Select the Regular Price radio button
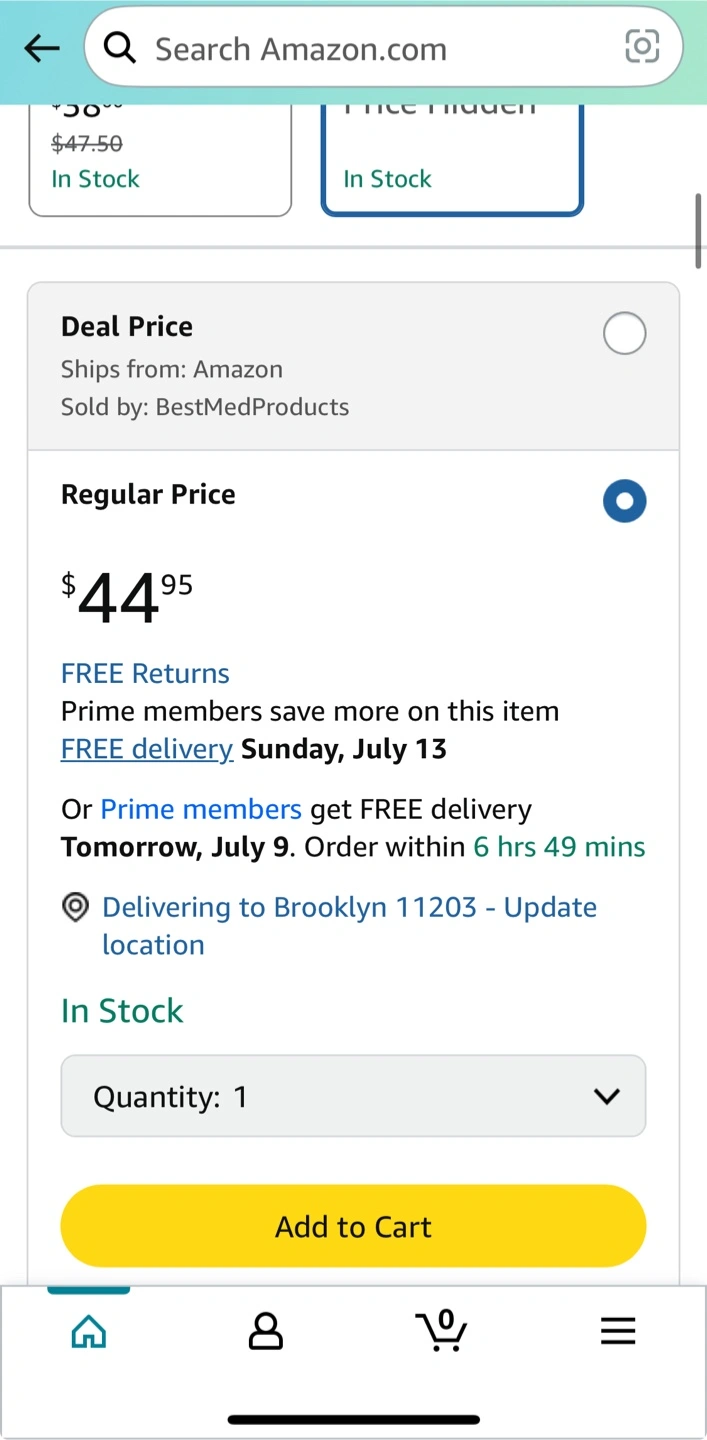The image size is (707, 1440). click(625, 501)
